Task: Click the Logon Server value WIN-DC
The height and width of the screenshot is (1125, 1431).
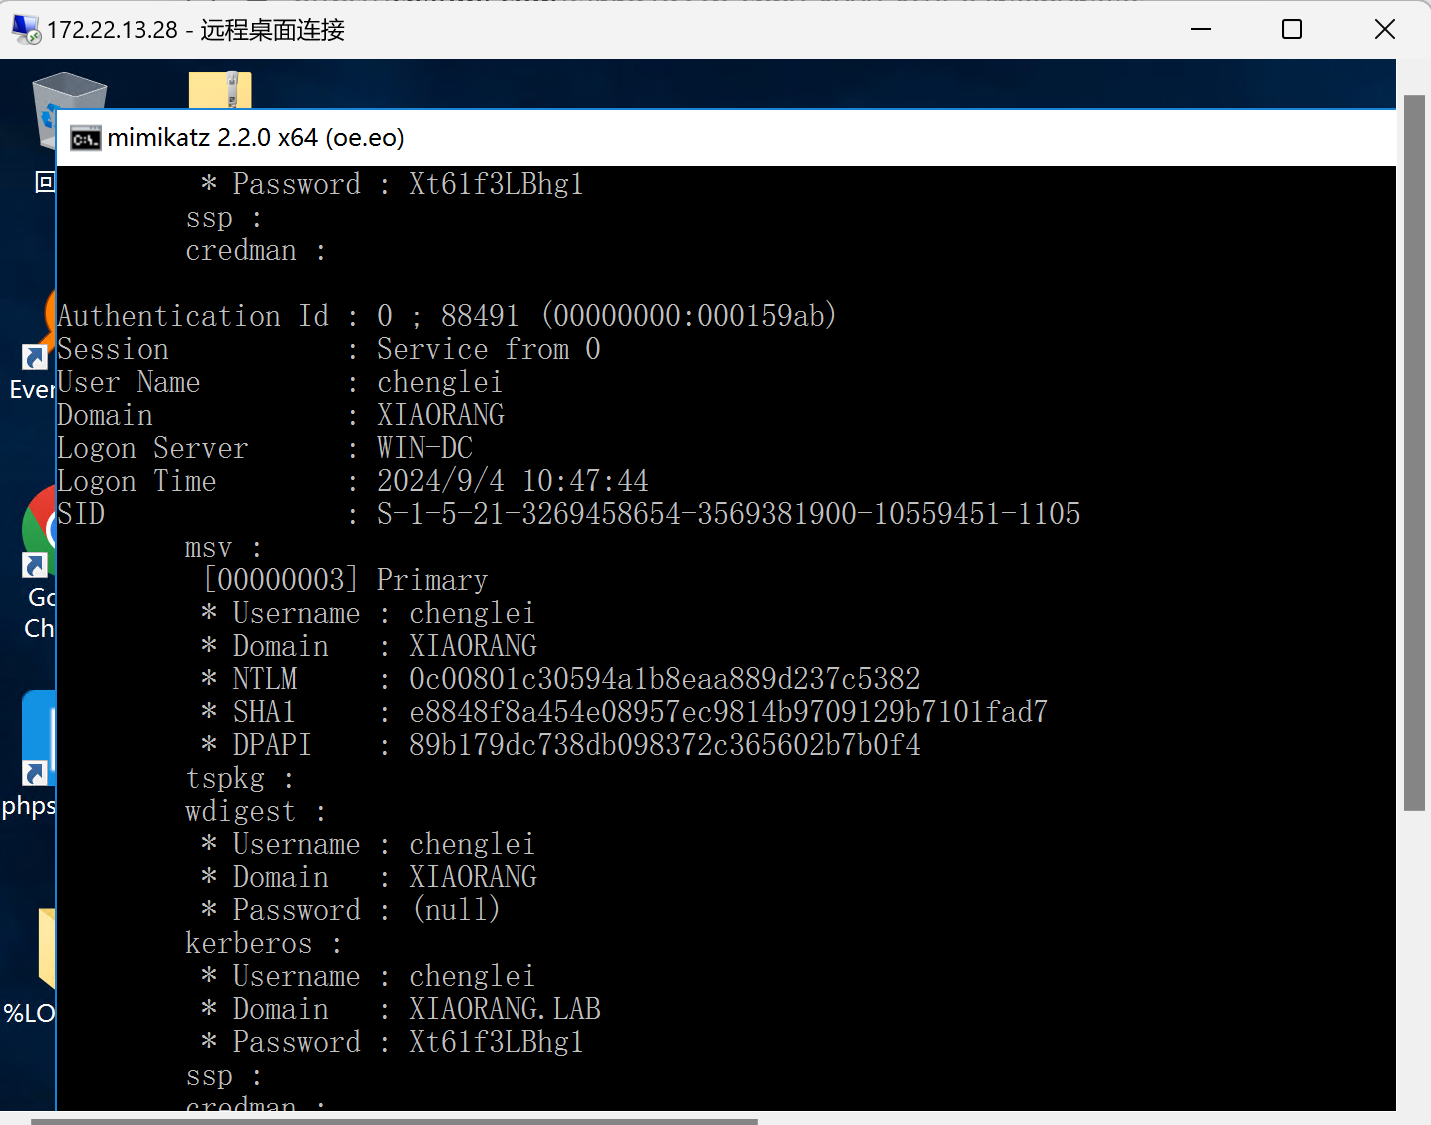Action: (425, 448)
